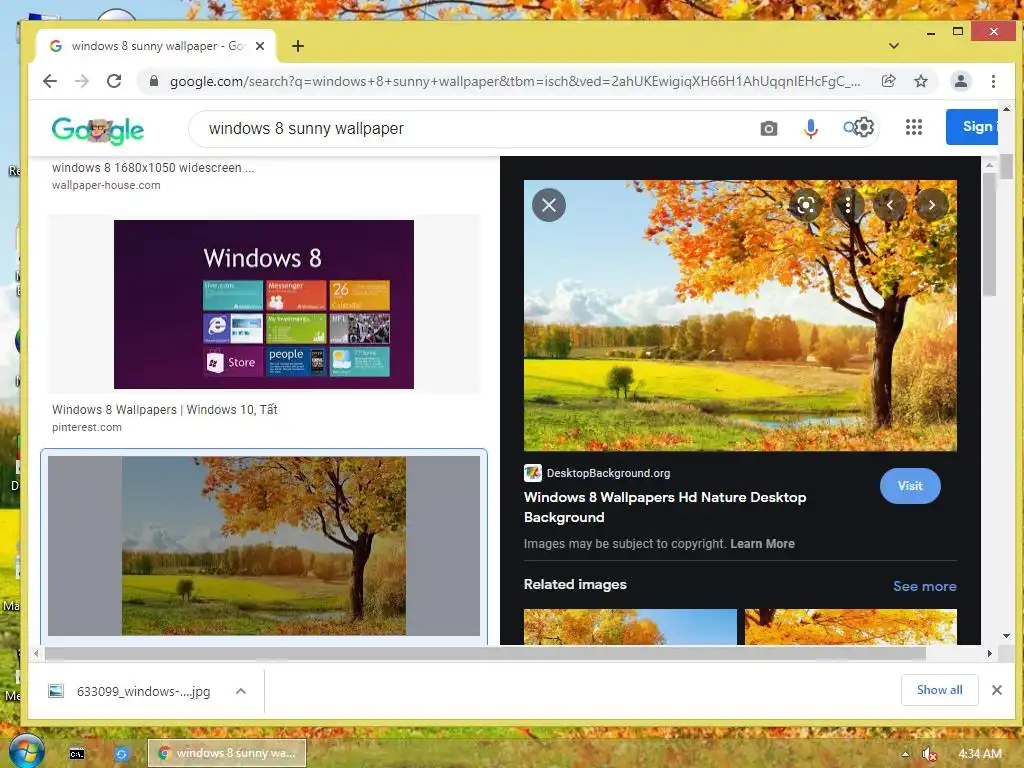Click the DesktopBackground.org source link
The width and height of the screenshot is (1024, 768).
coord(608,473)
